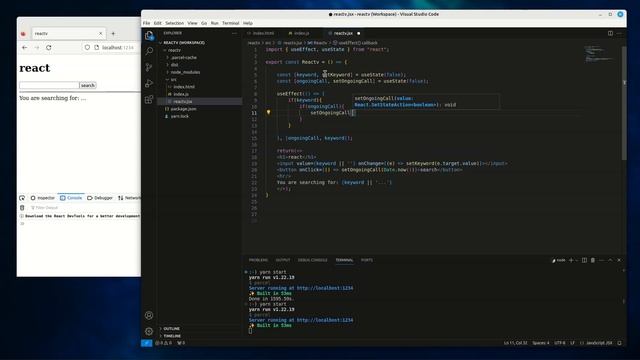Split the terminal pane
Image resolution: width=640 pixels, height=360 pixels.
coord(584,260)
